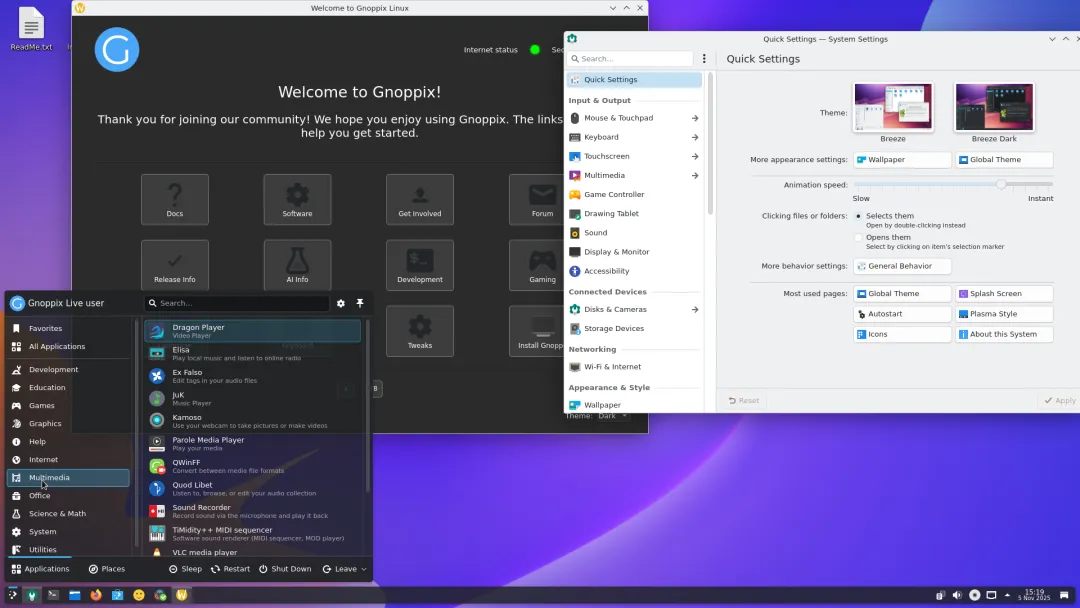Viewport: 1080px width, 608px height.
Task: Open QWinFF media converter
Action: [252, 466]
